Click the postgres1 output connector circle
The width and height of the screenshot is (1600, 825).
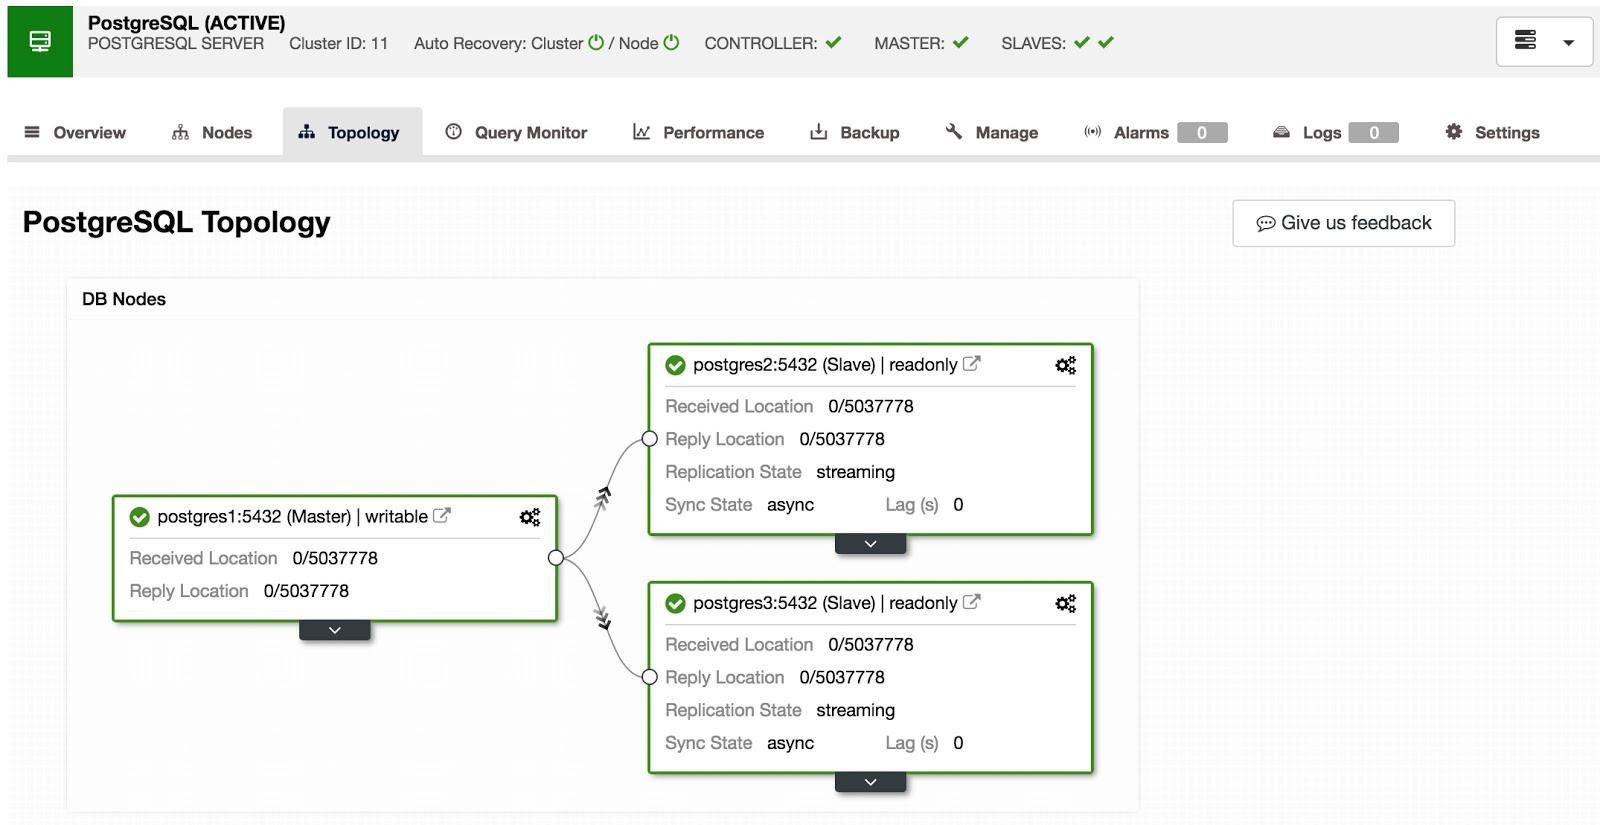pos(556,558)
